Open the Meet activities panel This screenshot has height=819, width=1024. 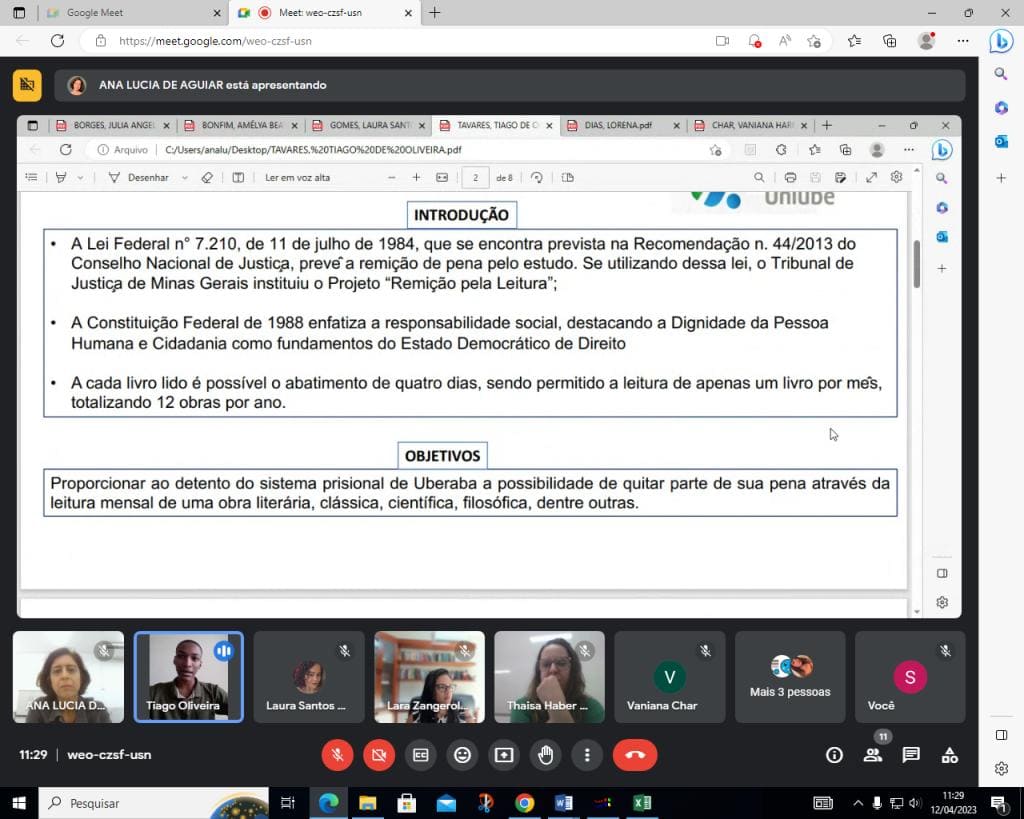(950, 755)
